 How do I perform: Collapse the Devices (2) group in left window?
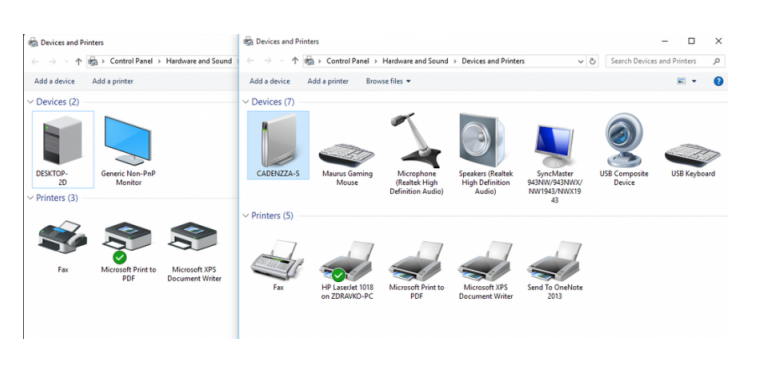[31, 102]
